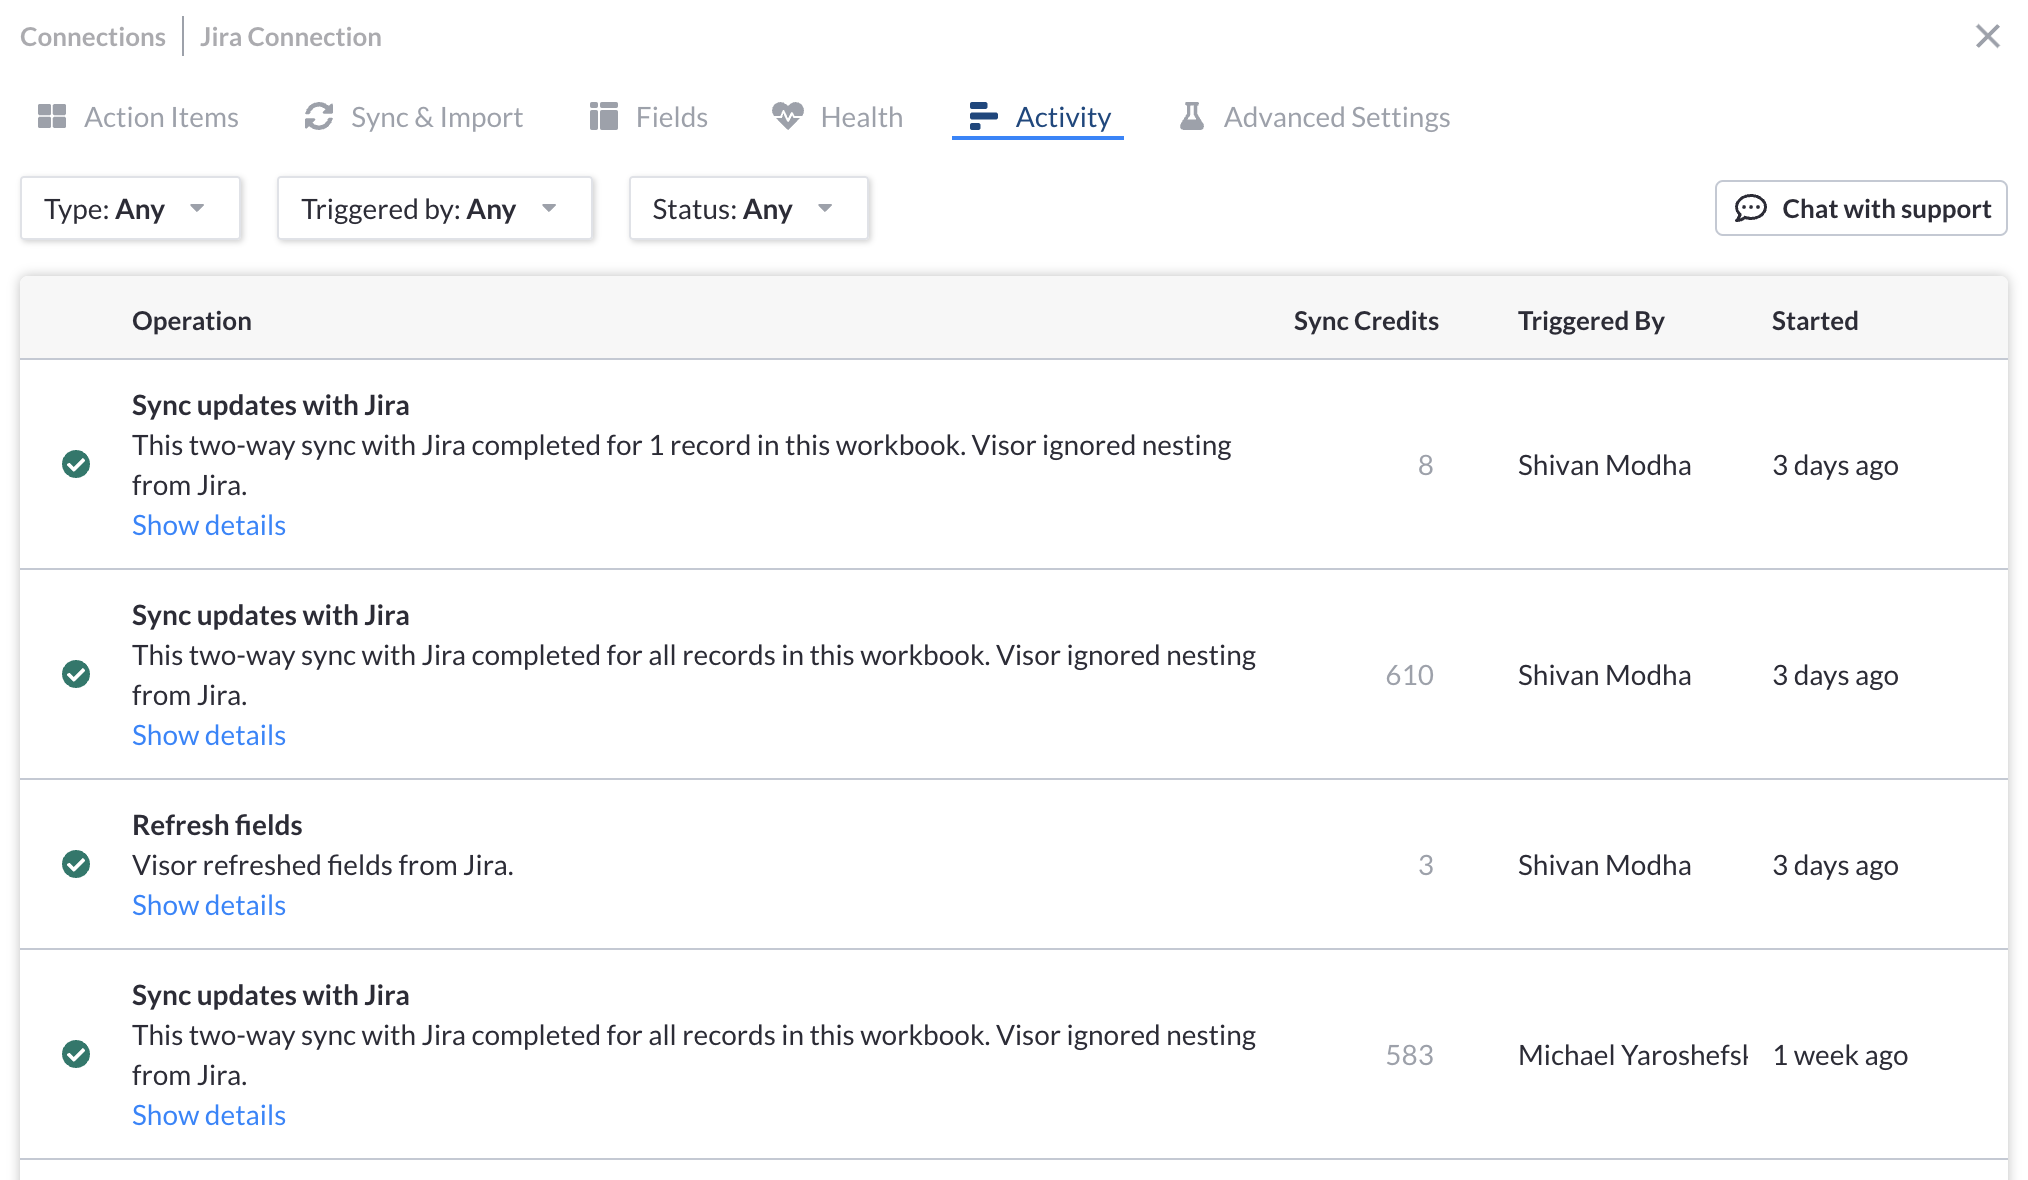
Task: Open the Status filter dropdown
Action: tap(749, 209)
